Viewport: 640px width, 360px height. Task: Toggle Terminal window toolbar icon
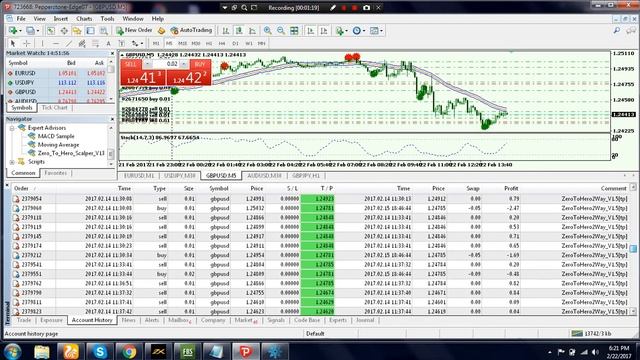90,31
